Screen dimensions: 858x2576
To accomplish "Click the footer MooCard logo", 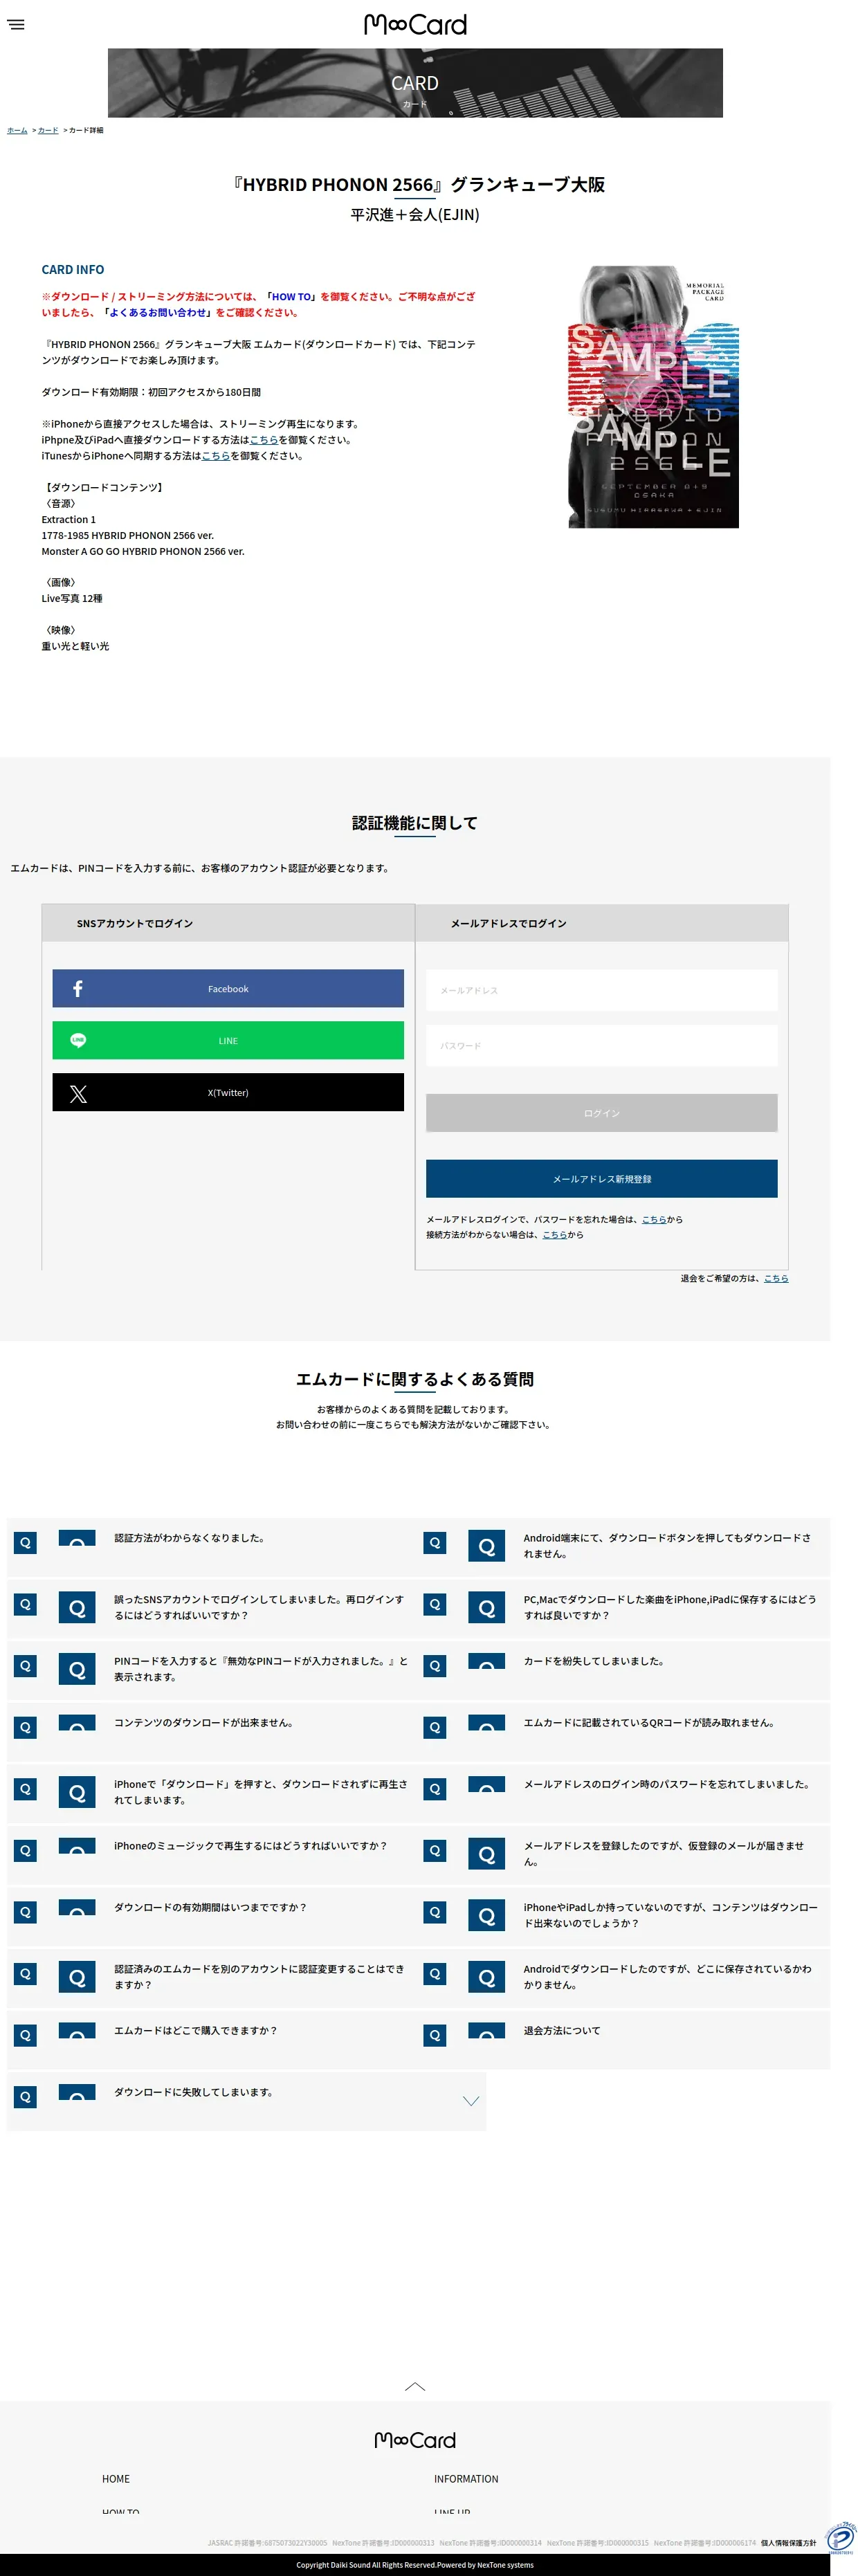I will (415, 2440).
